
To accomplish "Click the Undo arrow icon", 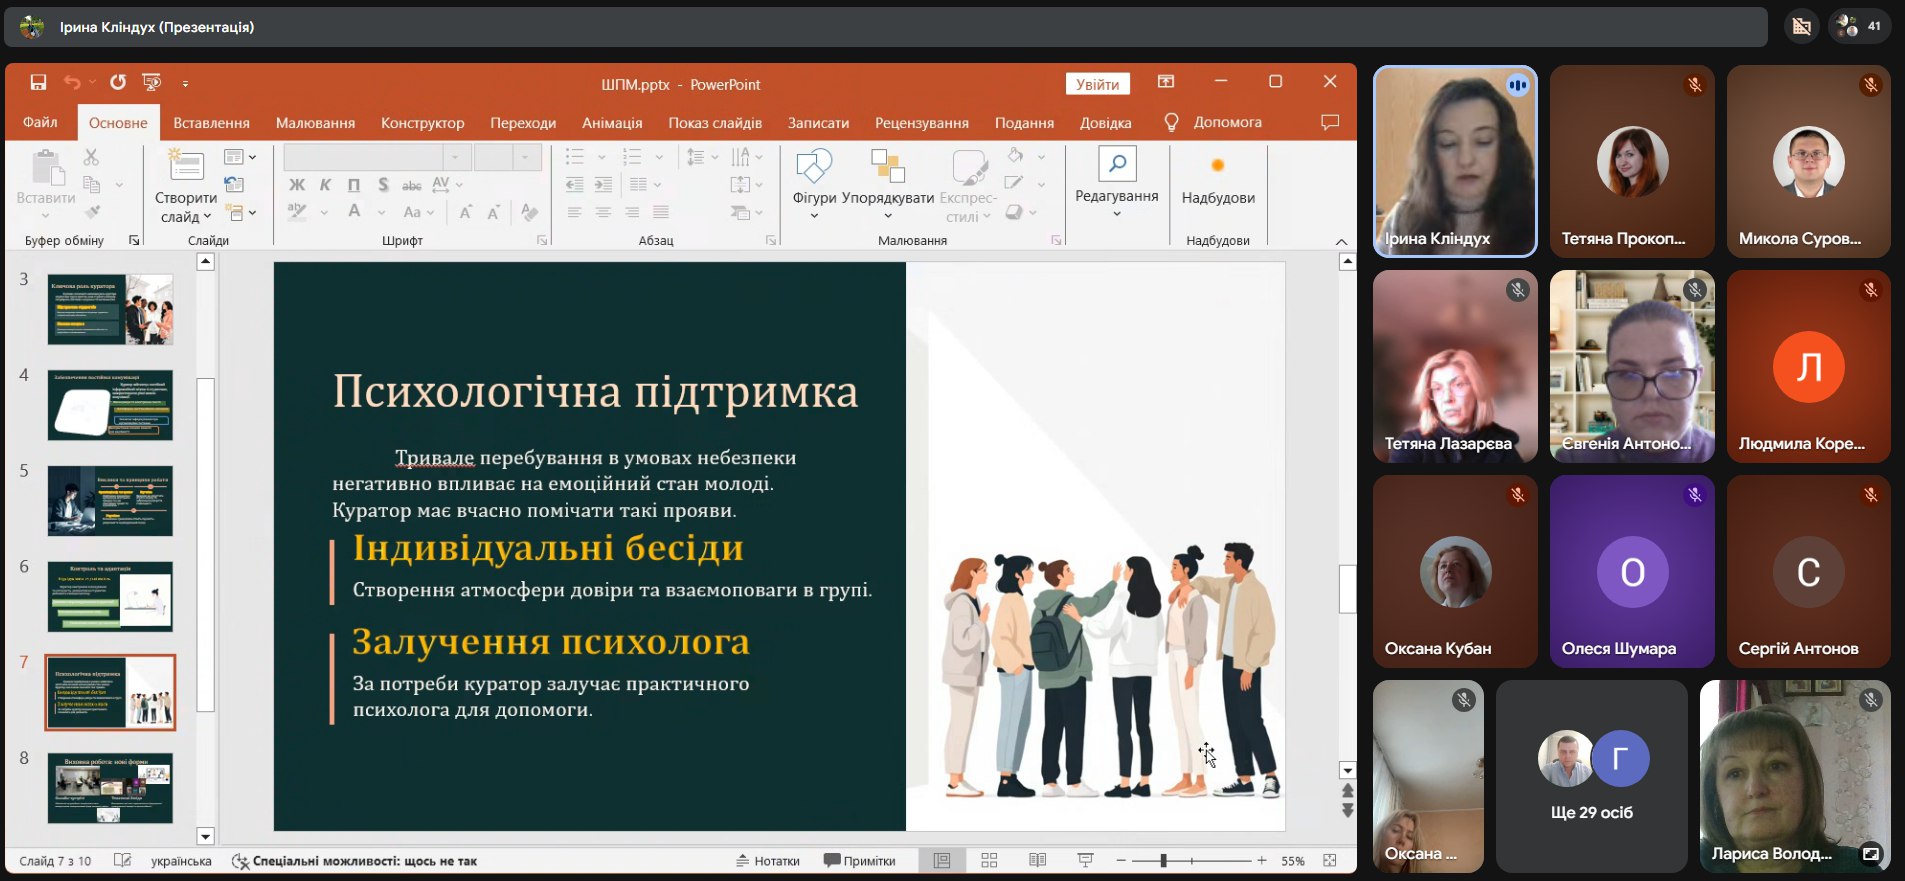I will (72, 83).
